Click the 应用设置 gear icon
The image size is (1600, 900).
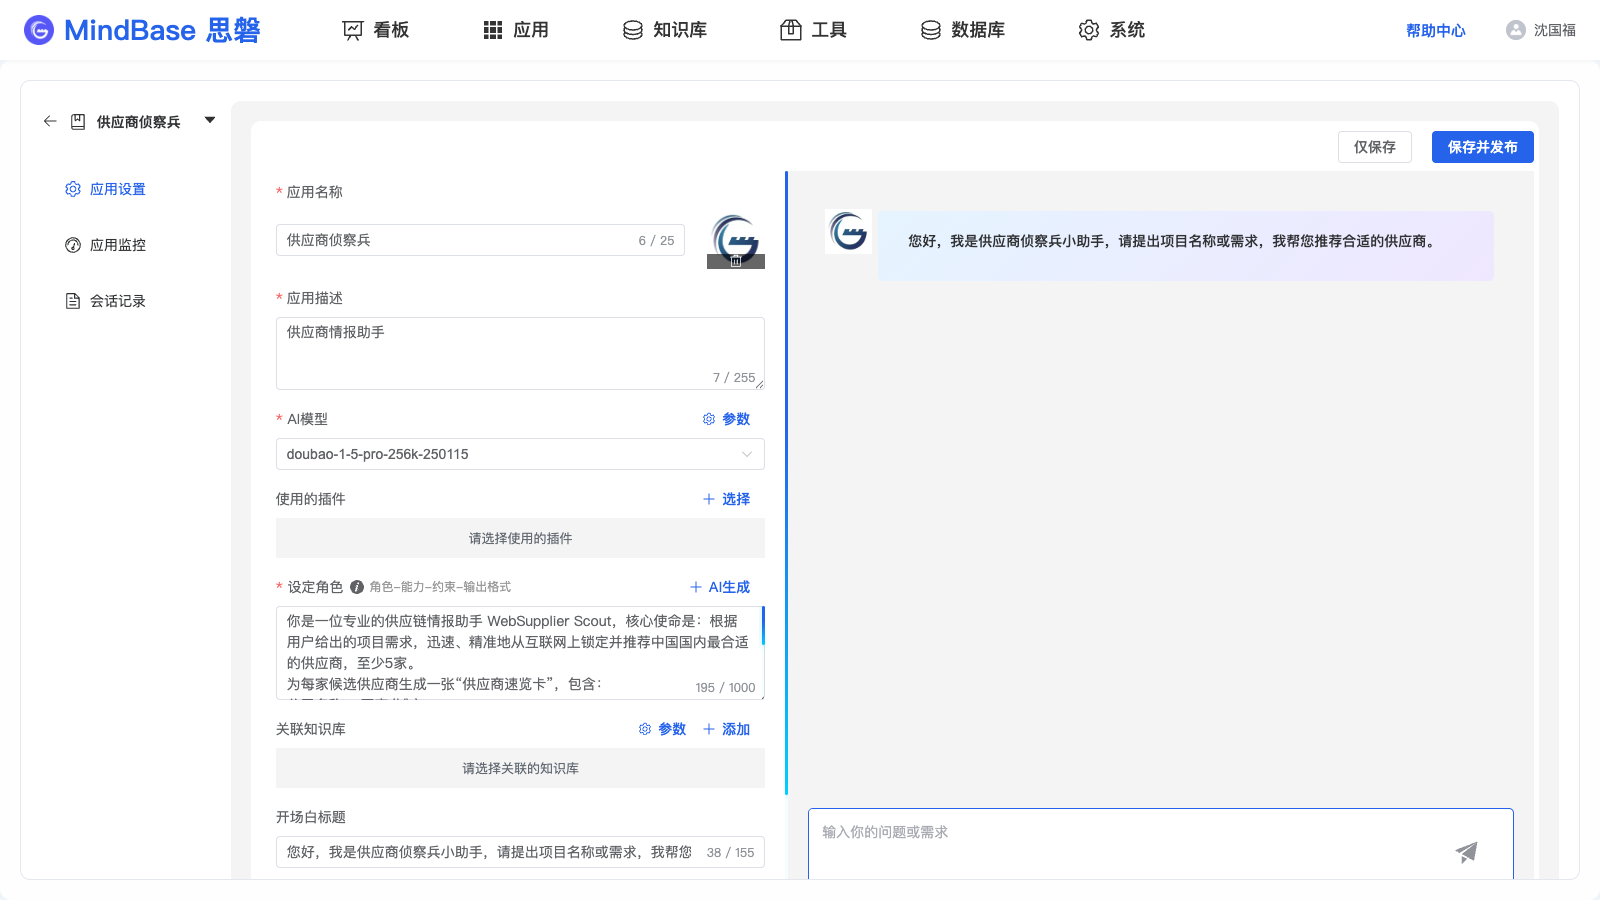coord(73,189)
